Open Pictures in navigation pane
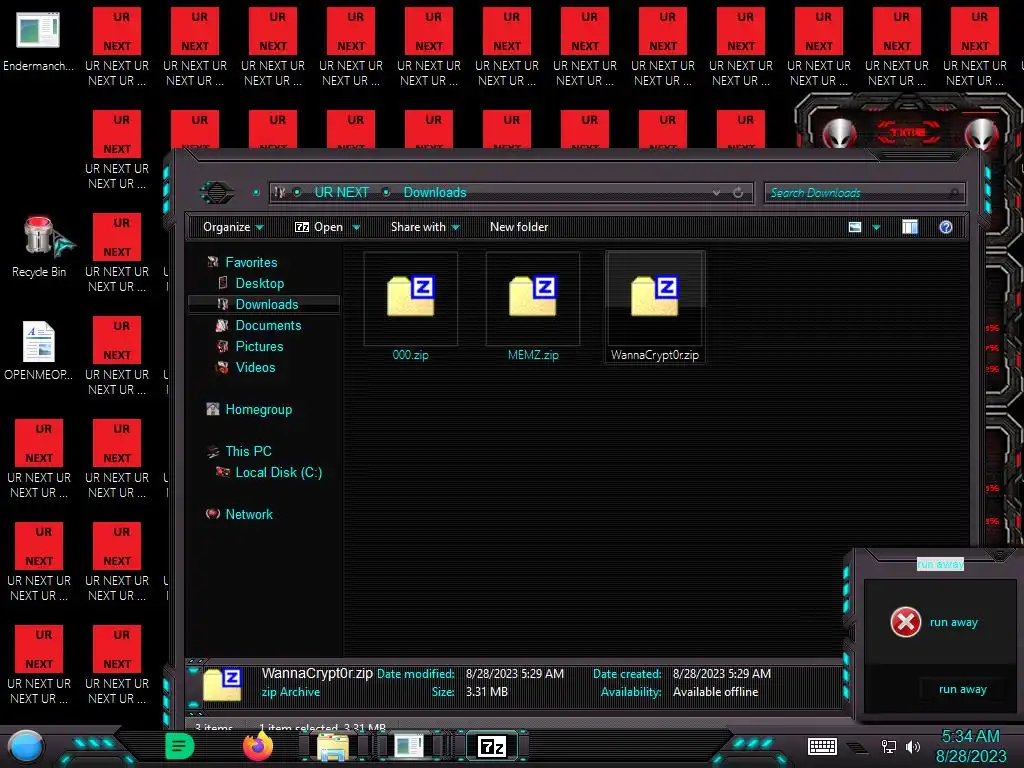Image resolution: width=1024 pixels, height=768 pixels. [x=259, y=345]
